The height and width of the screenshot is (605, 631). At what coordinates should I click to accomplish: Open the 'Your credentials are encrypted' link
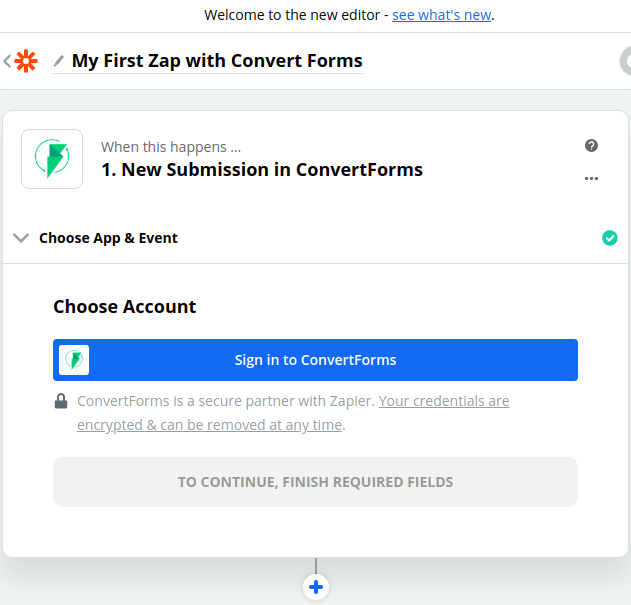coord(444,401)
